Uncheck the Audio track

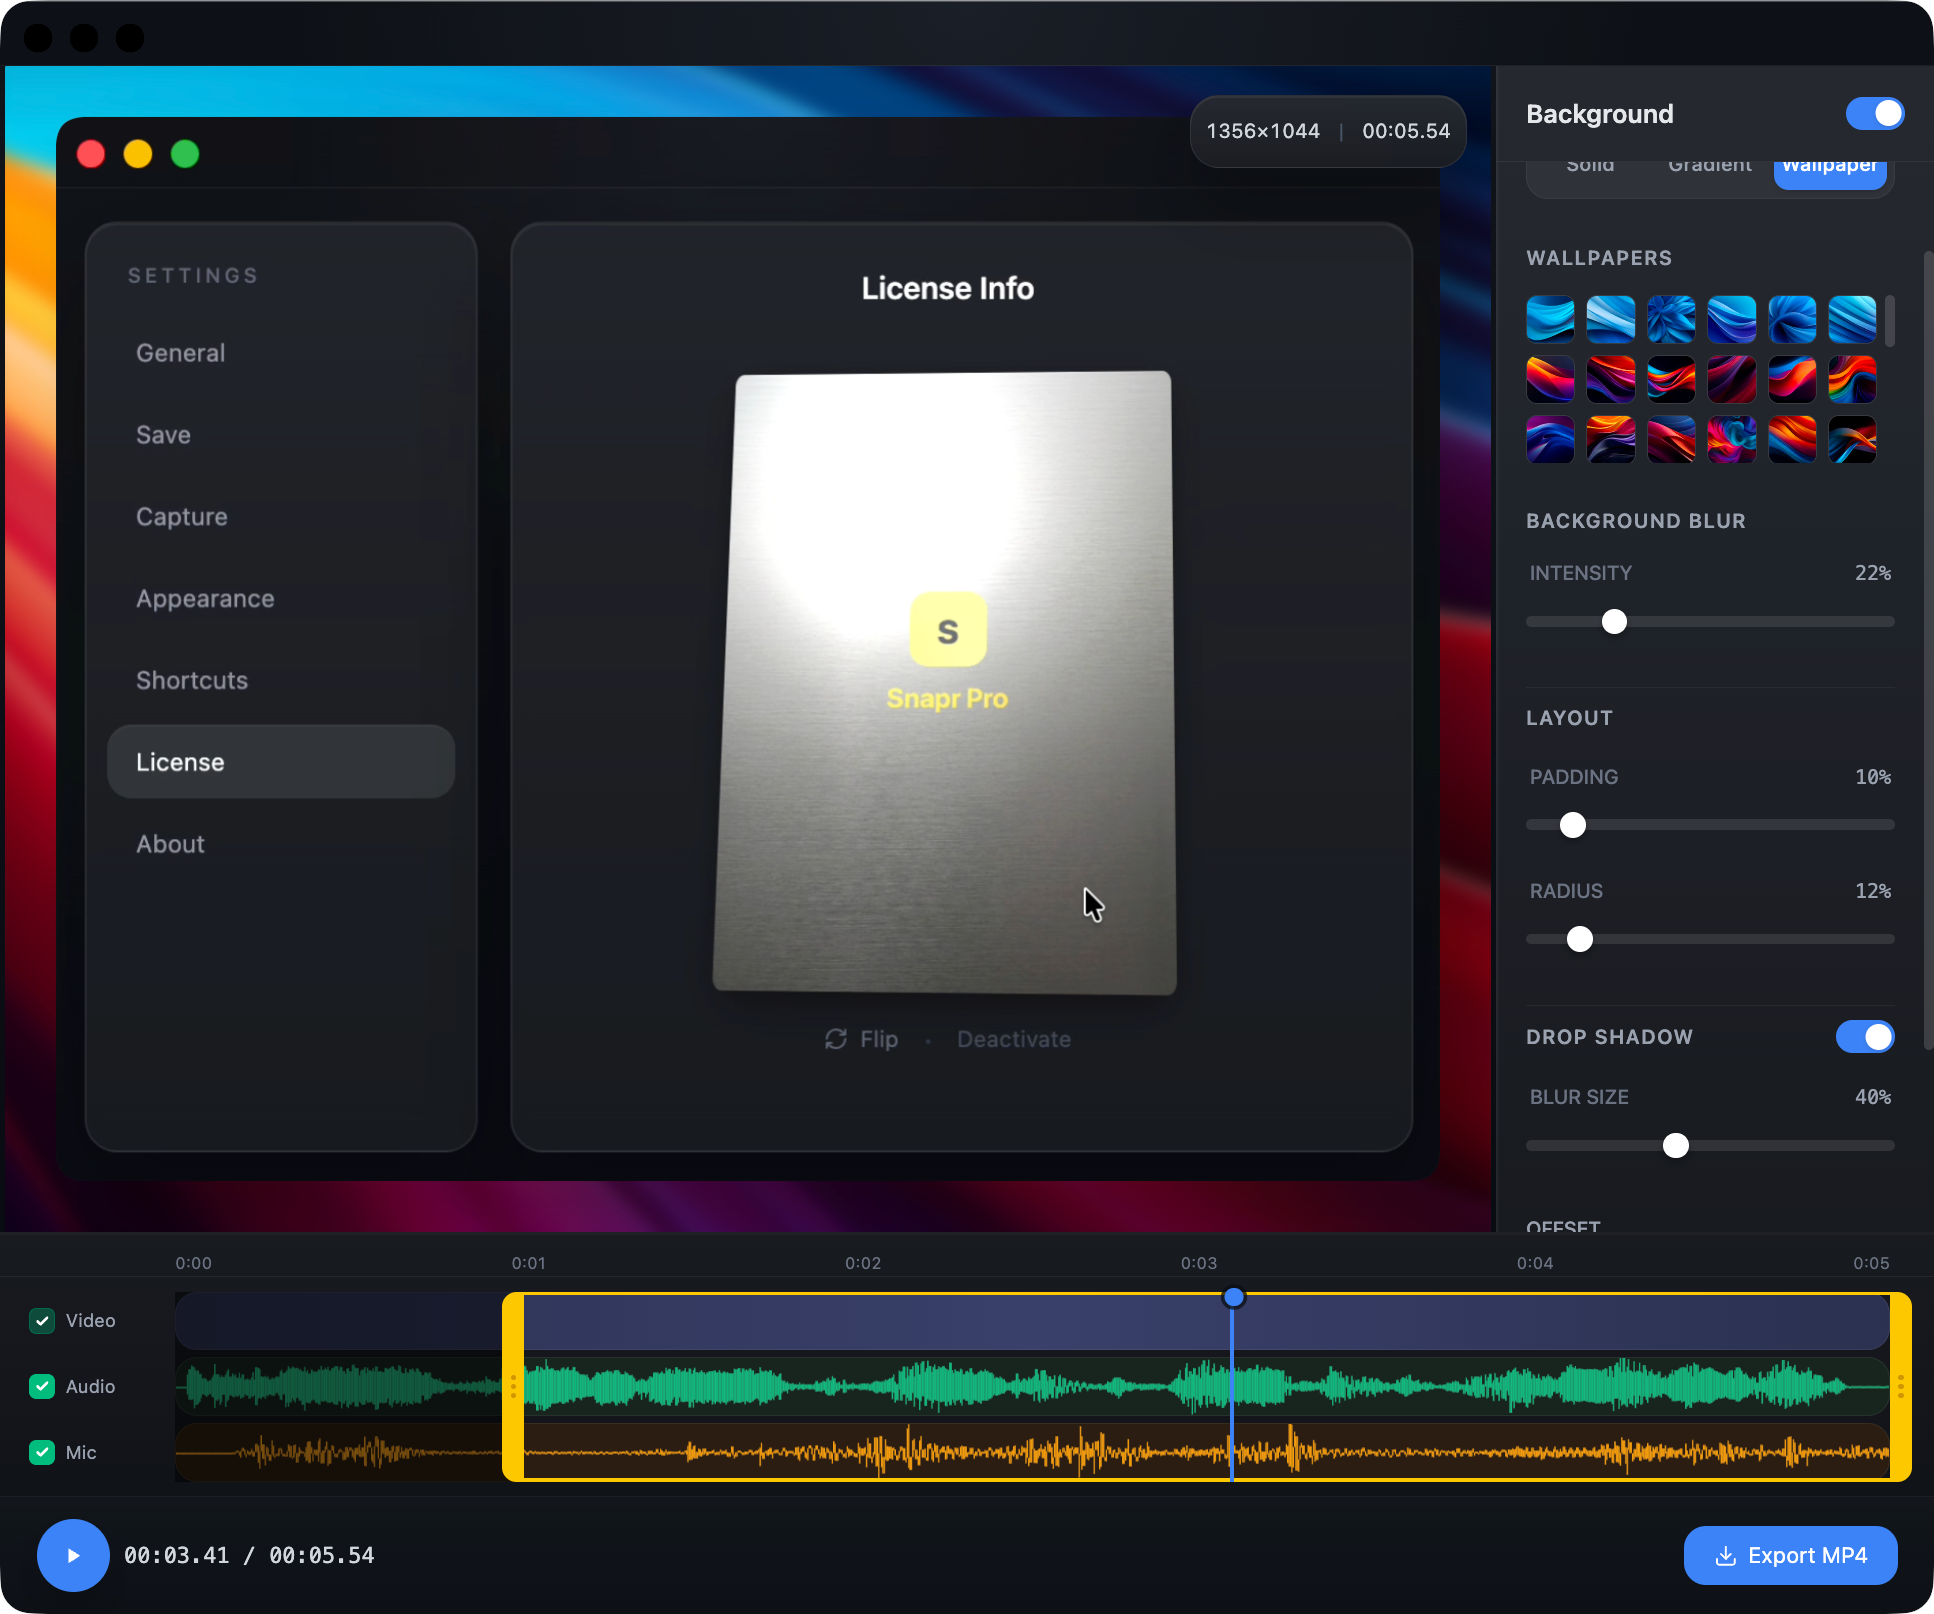coord(41,1386)
